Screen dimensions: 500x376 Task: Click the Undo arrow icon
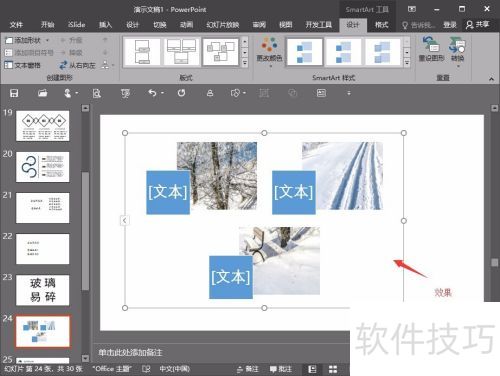click(x=152, y=93)
